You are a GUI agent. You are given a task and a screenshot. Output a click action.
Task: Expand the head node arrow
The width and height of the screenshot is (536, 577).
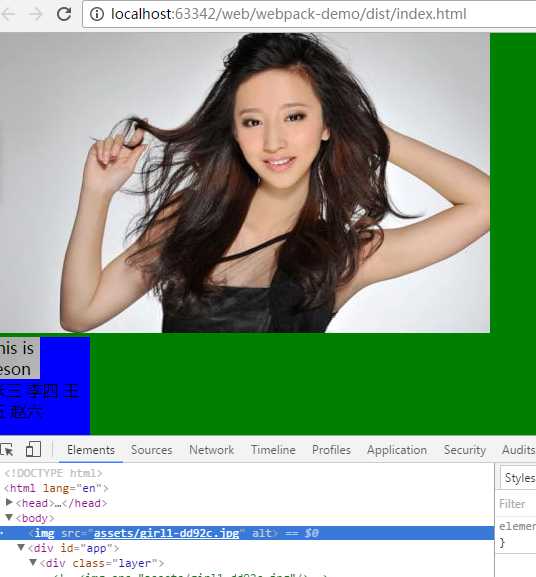click(9, 502)
